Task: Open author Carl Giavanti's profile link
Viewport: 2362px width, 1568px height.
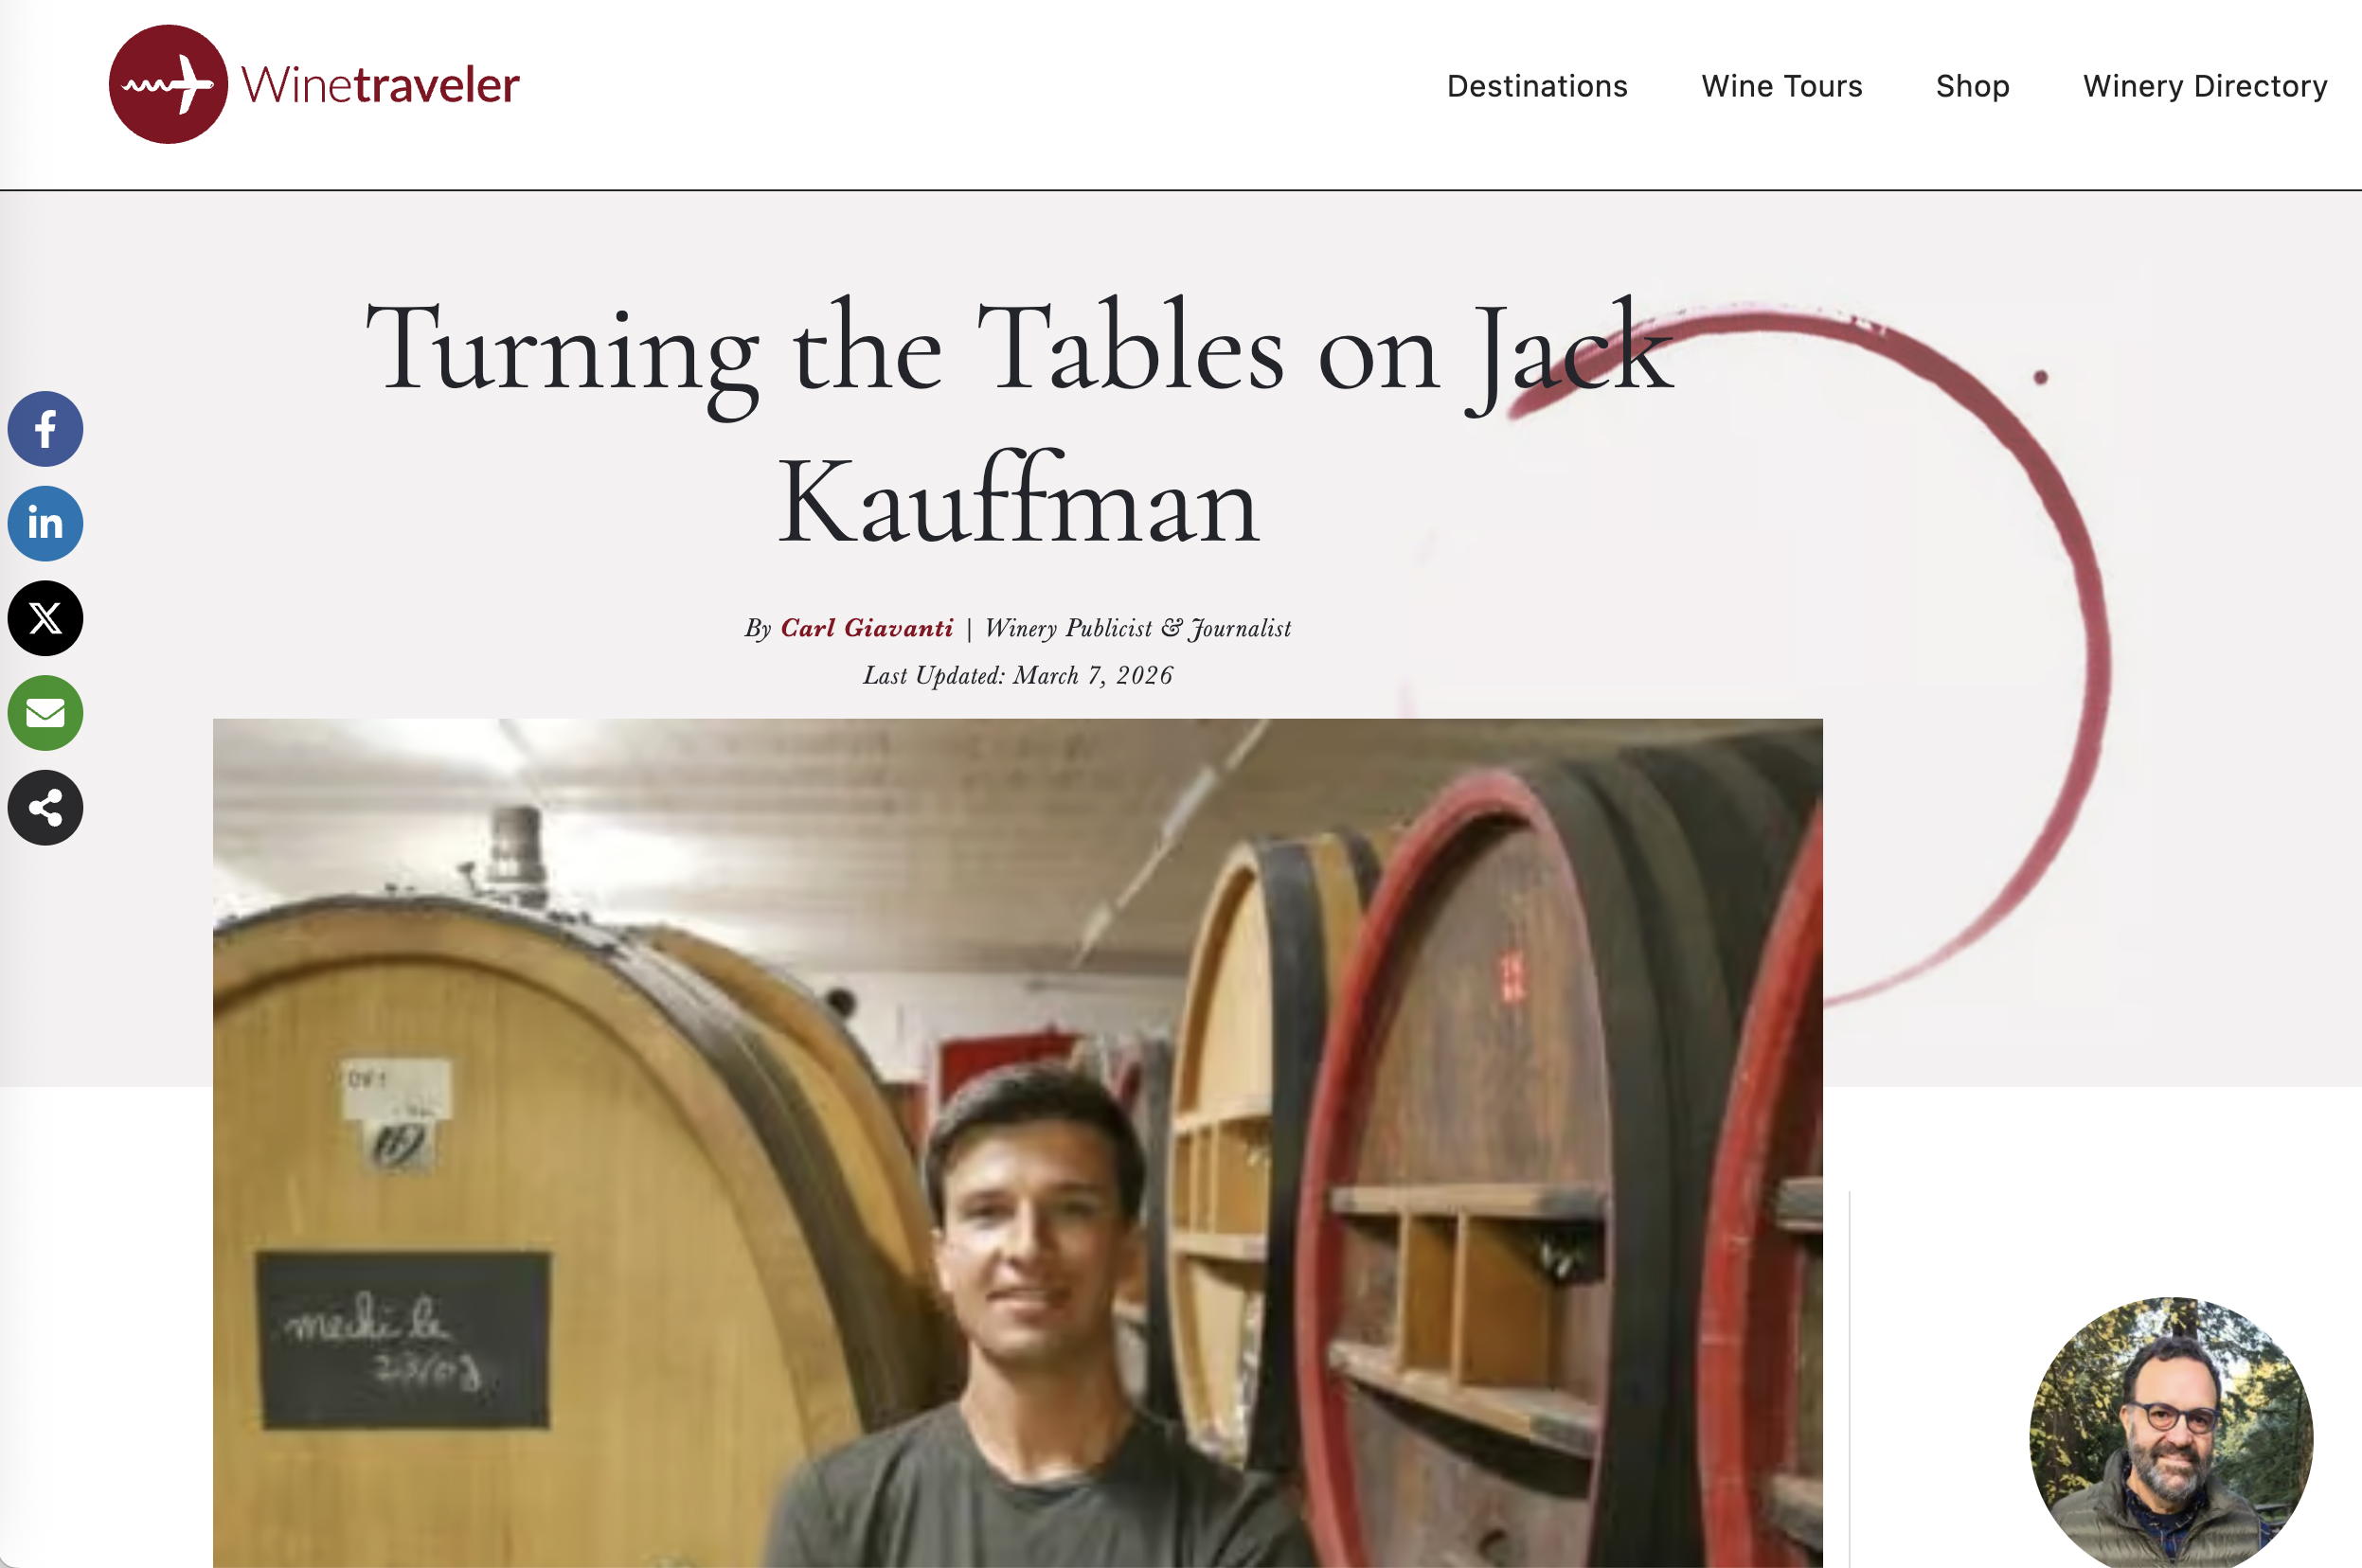Action: click(867, 628)
